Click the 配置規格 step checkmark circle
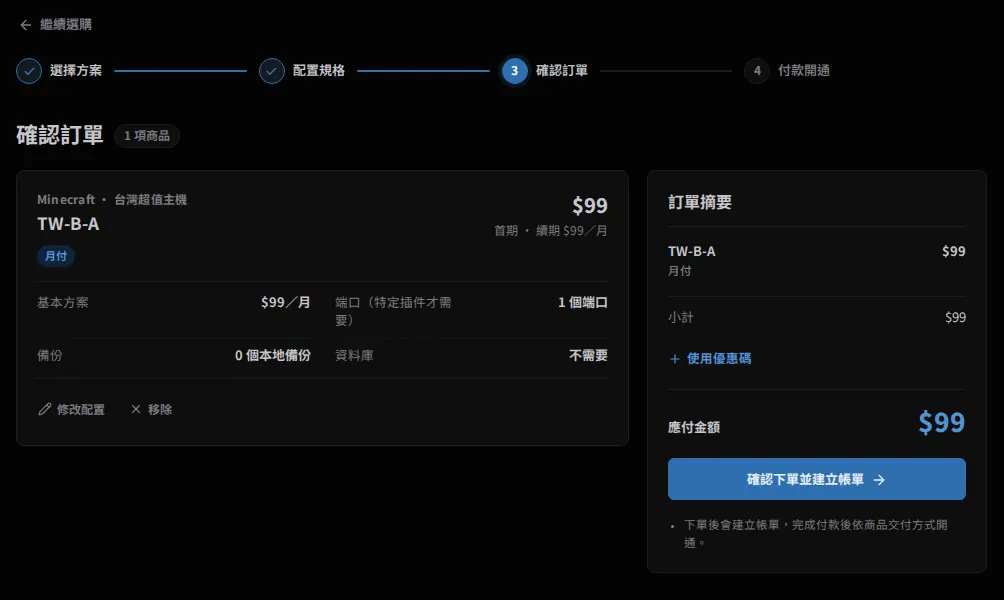 pos(271,71)
